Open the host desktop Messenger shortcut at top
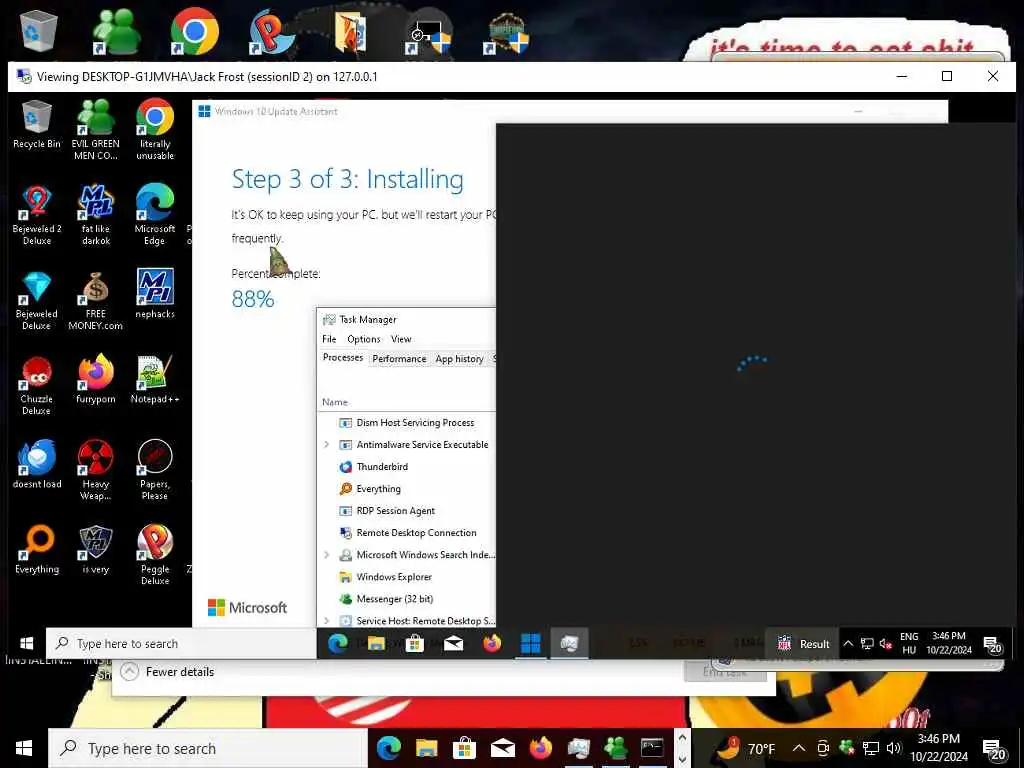Image resolution: width=1024 pixels, height=768 pixels. point(116,31)
